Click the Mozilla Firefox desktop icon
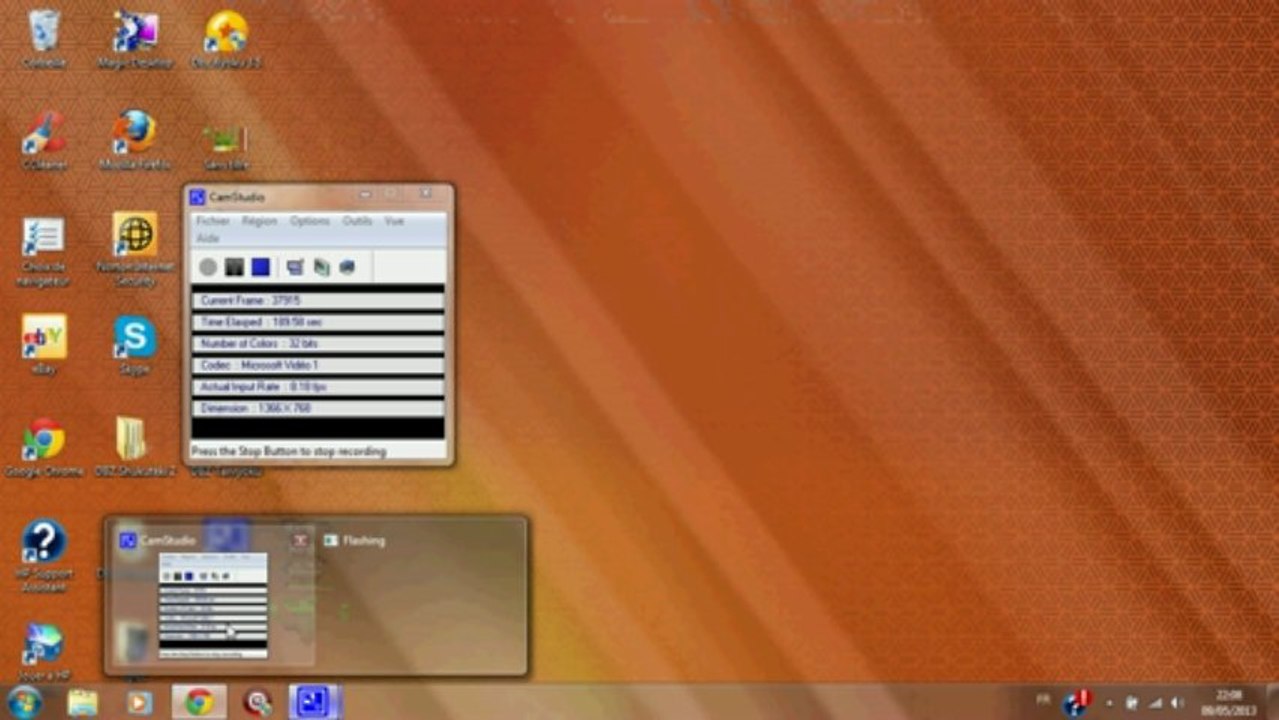This screenshot has width=1279, height=720. [x=135, y=140]
